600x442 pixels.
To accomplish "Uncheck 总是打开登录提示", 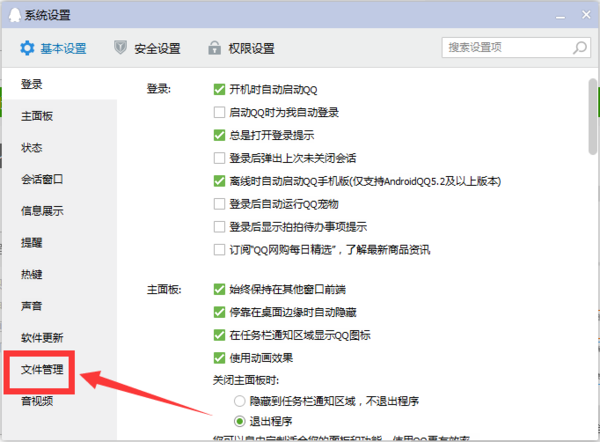I will pyautogui.click(x=219, y=135).
